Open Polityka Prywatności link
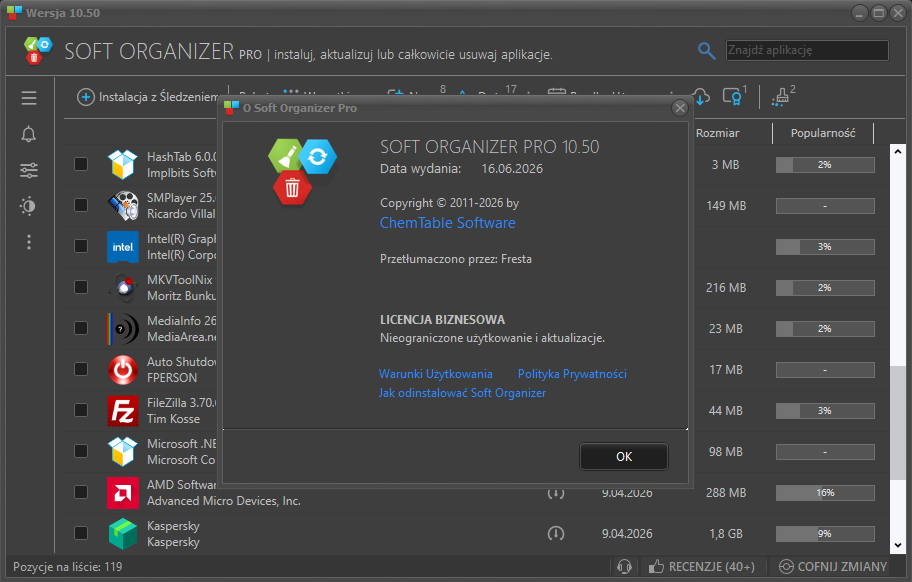The height and width of the screenshot is (582, 912). tap(572, 374)
